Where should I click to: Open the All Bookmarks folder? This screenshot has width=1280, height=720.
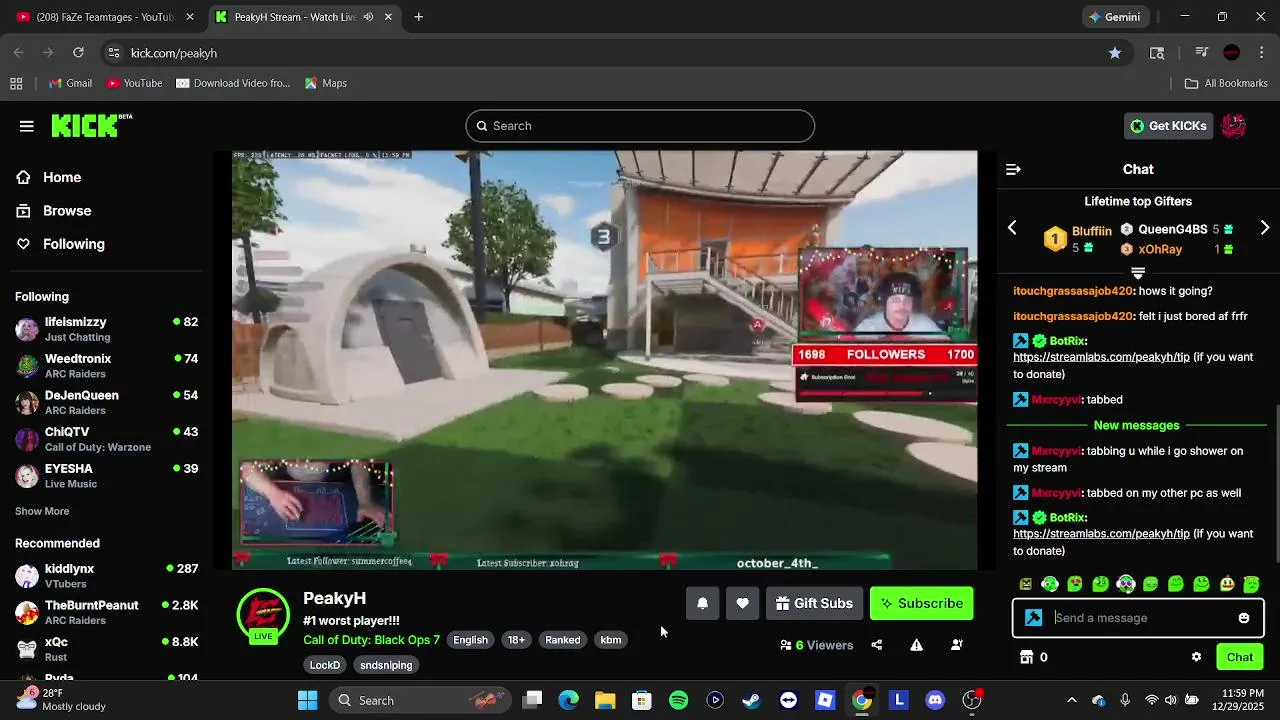1226,83
